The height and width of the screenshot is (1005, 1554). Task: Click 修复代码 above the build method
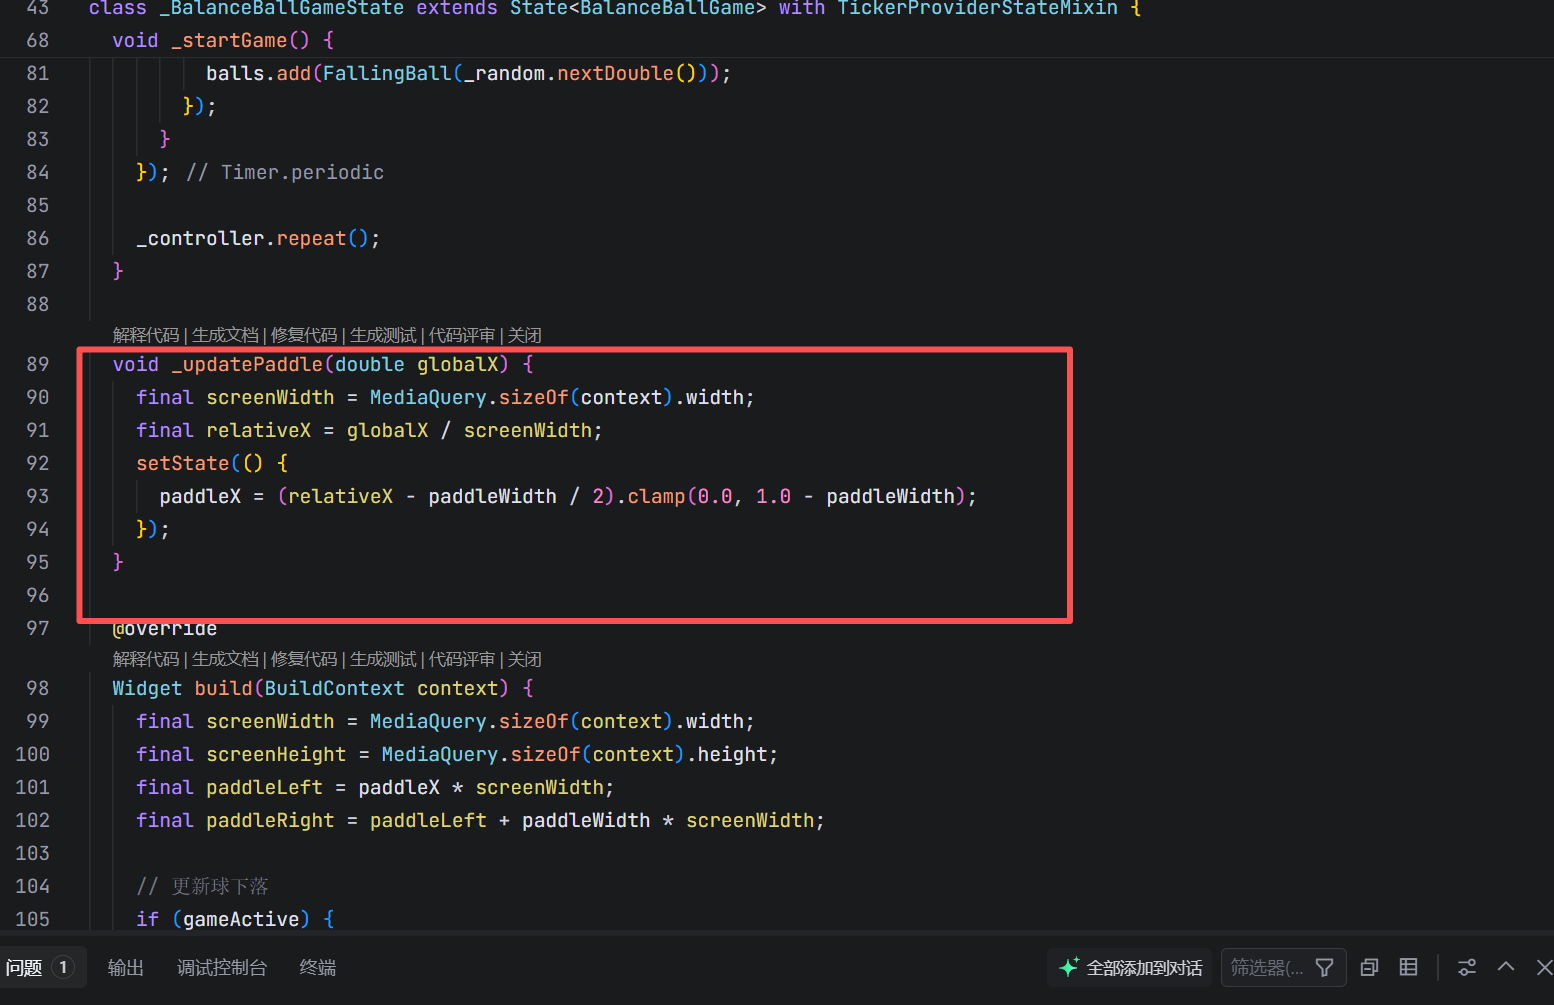[x=304, y=659]
